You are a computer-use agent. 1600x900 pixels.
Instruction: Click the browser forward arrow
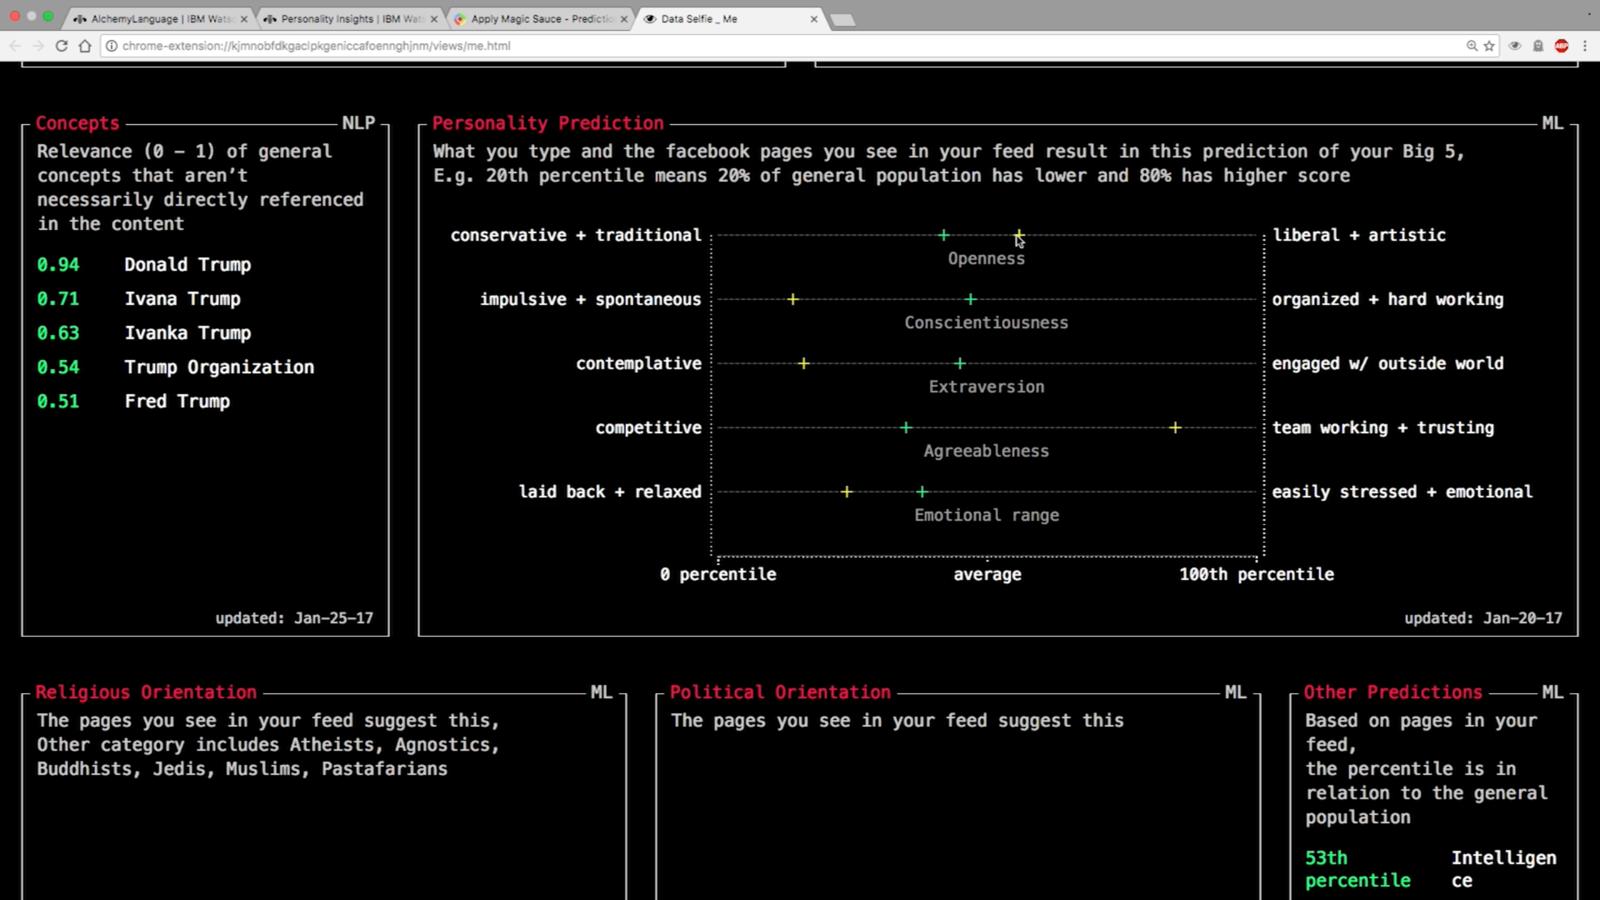pyautogui.click(x=38, y=46)
